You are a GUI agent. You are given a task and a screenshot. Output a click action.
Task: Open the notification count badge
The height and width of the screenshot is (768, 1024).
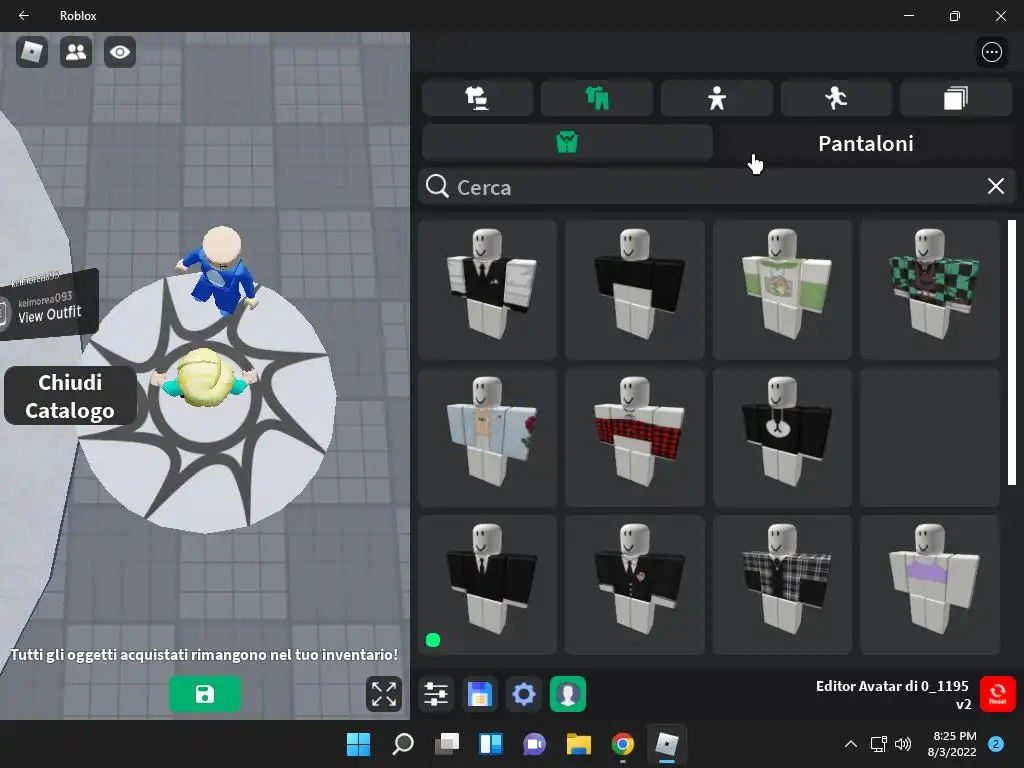pyautogui.click(x=996, y=744)
